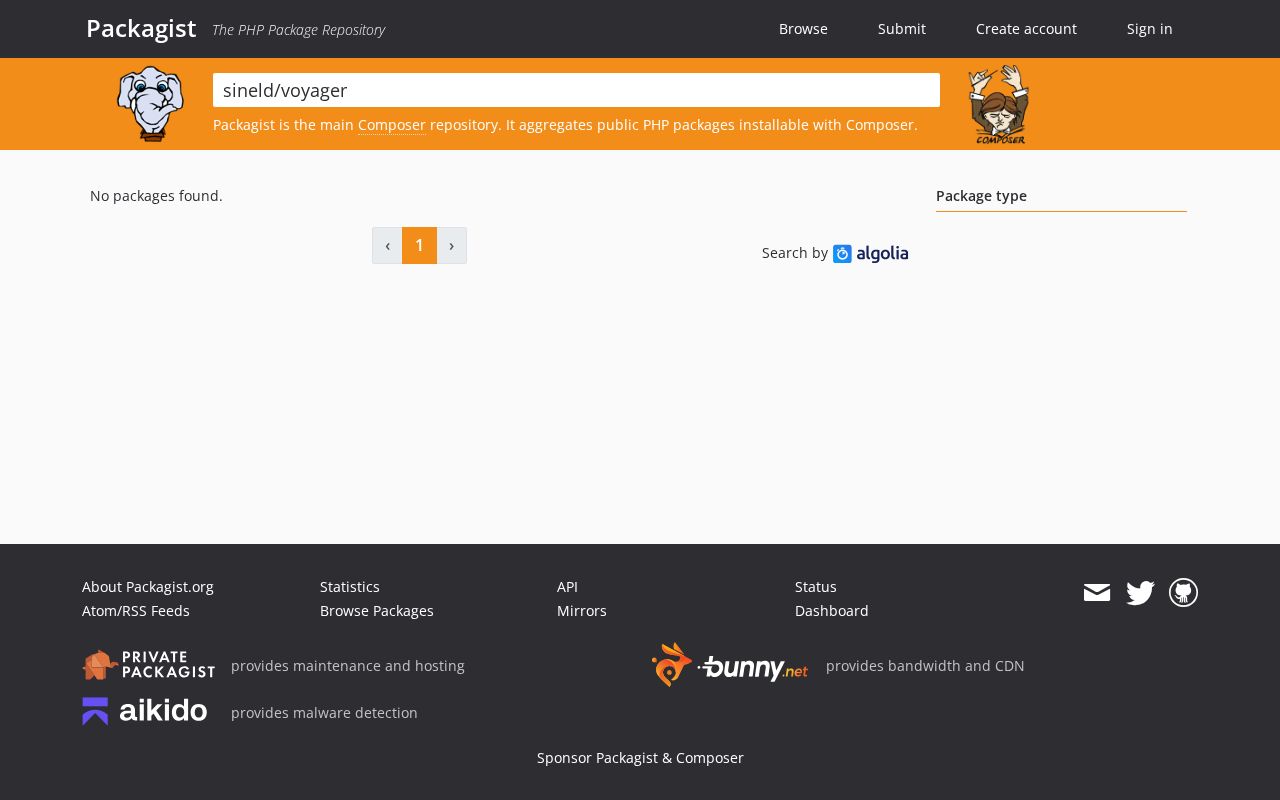This screenshot has height=800, width=1280.
Task: Click the No packages found message
Action: coord(156,196)
